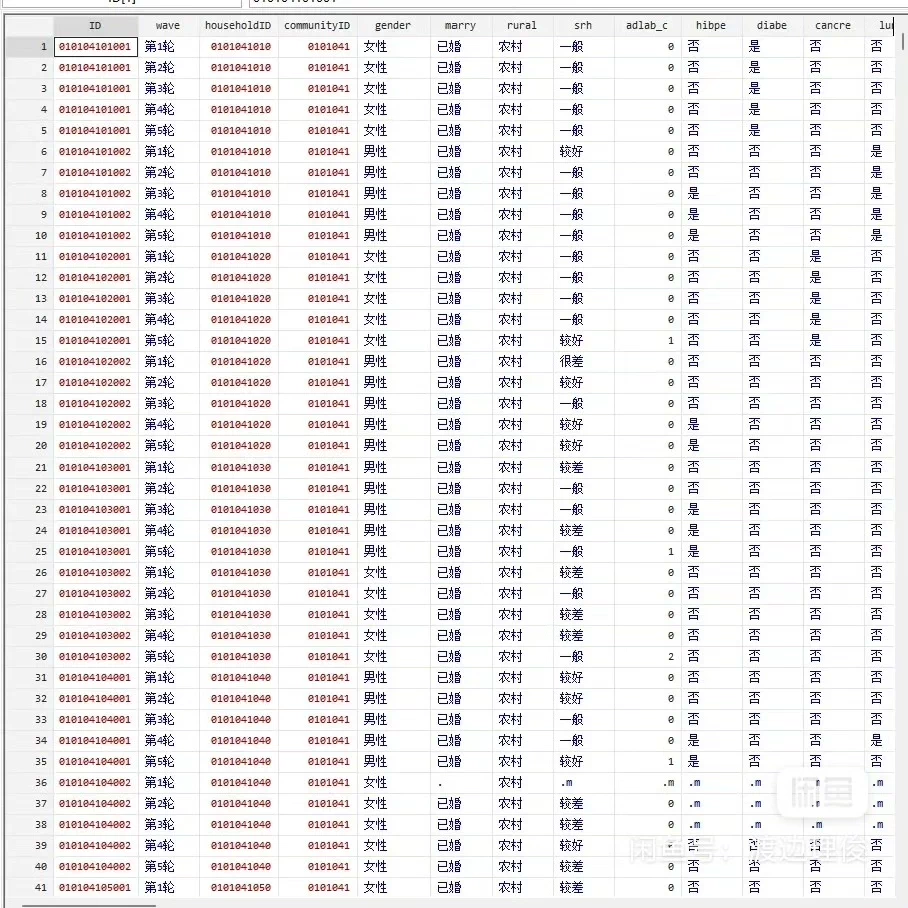Select the ID cell in row 1
Viewport: 908px width, 908px height.
point(95,47)
